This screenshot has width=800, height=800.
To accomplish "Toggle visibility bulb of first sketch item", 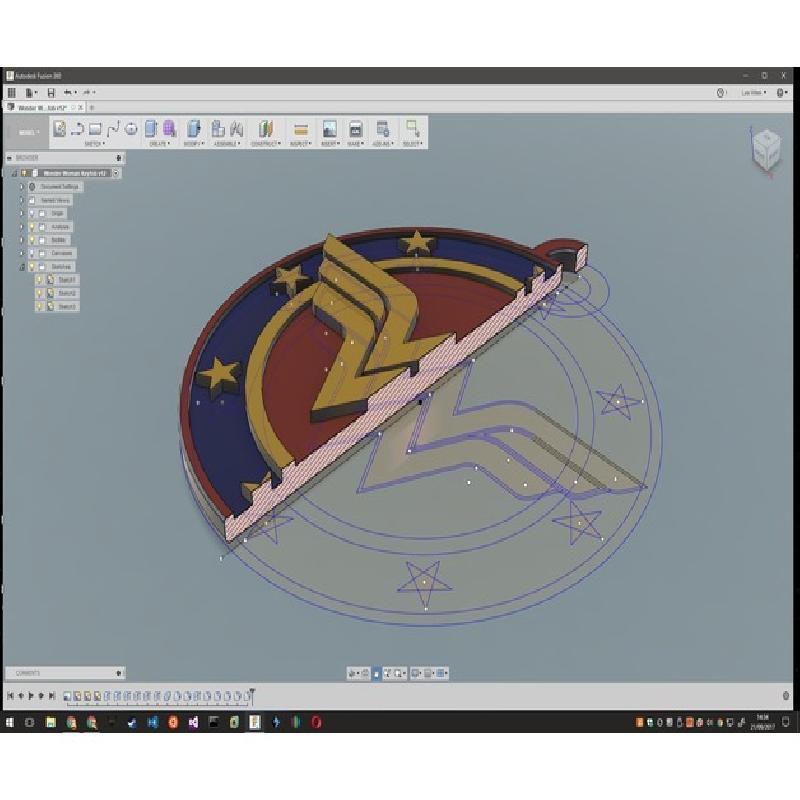I will [39, 280].
